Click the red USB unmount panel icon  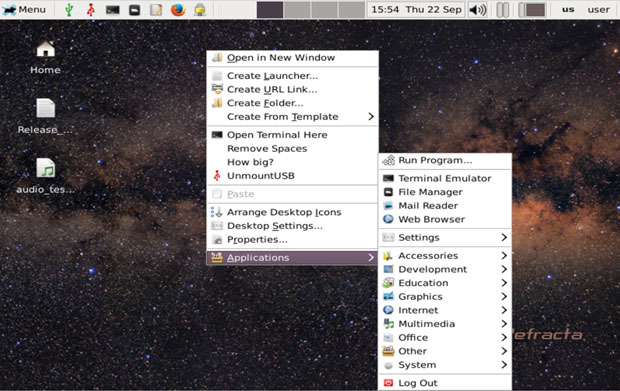click(91, 9)
